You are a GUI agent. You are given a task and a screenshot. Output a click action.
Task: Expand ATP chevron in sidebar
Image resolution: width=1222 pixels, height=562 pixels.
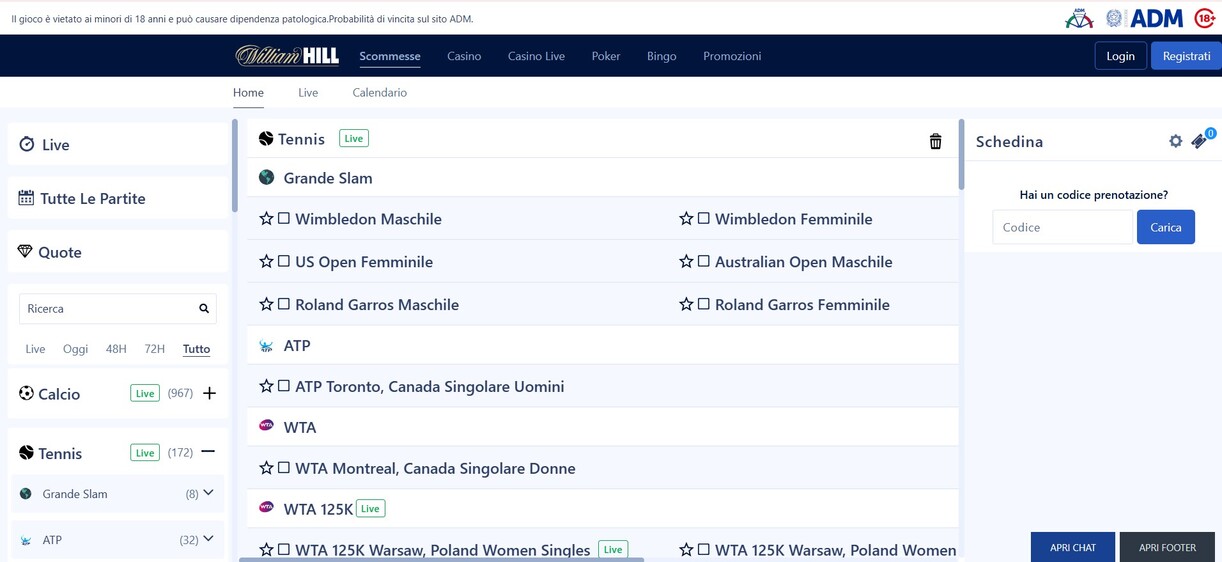pos(208,539)
